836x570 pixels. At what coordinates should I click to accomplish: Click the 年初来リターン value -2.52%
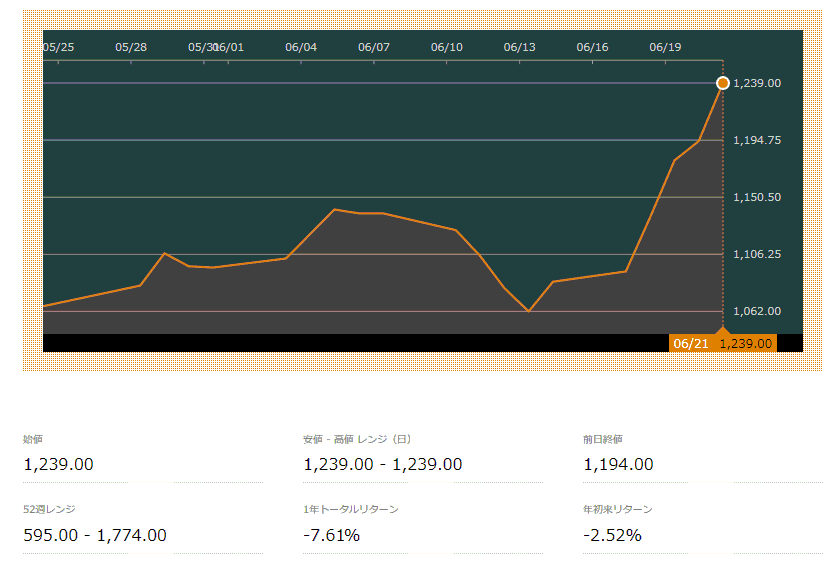point(613,535)
